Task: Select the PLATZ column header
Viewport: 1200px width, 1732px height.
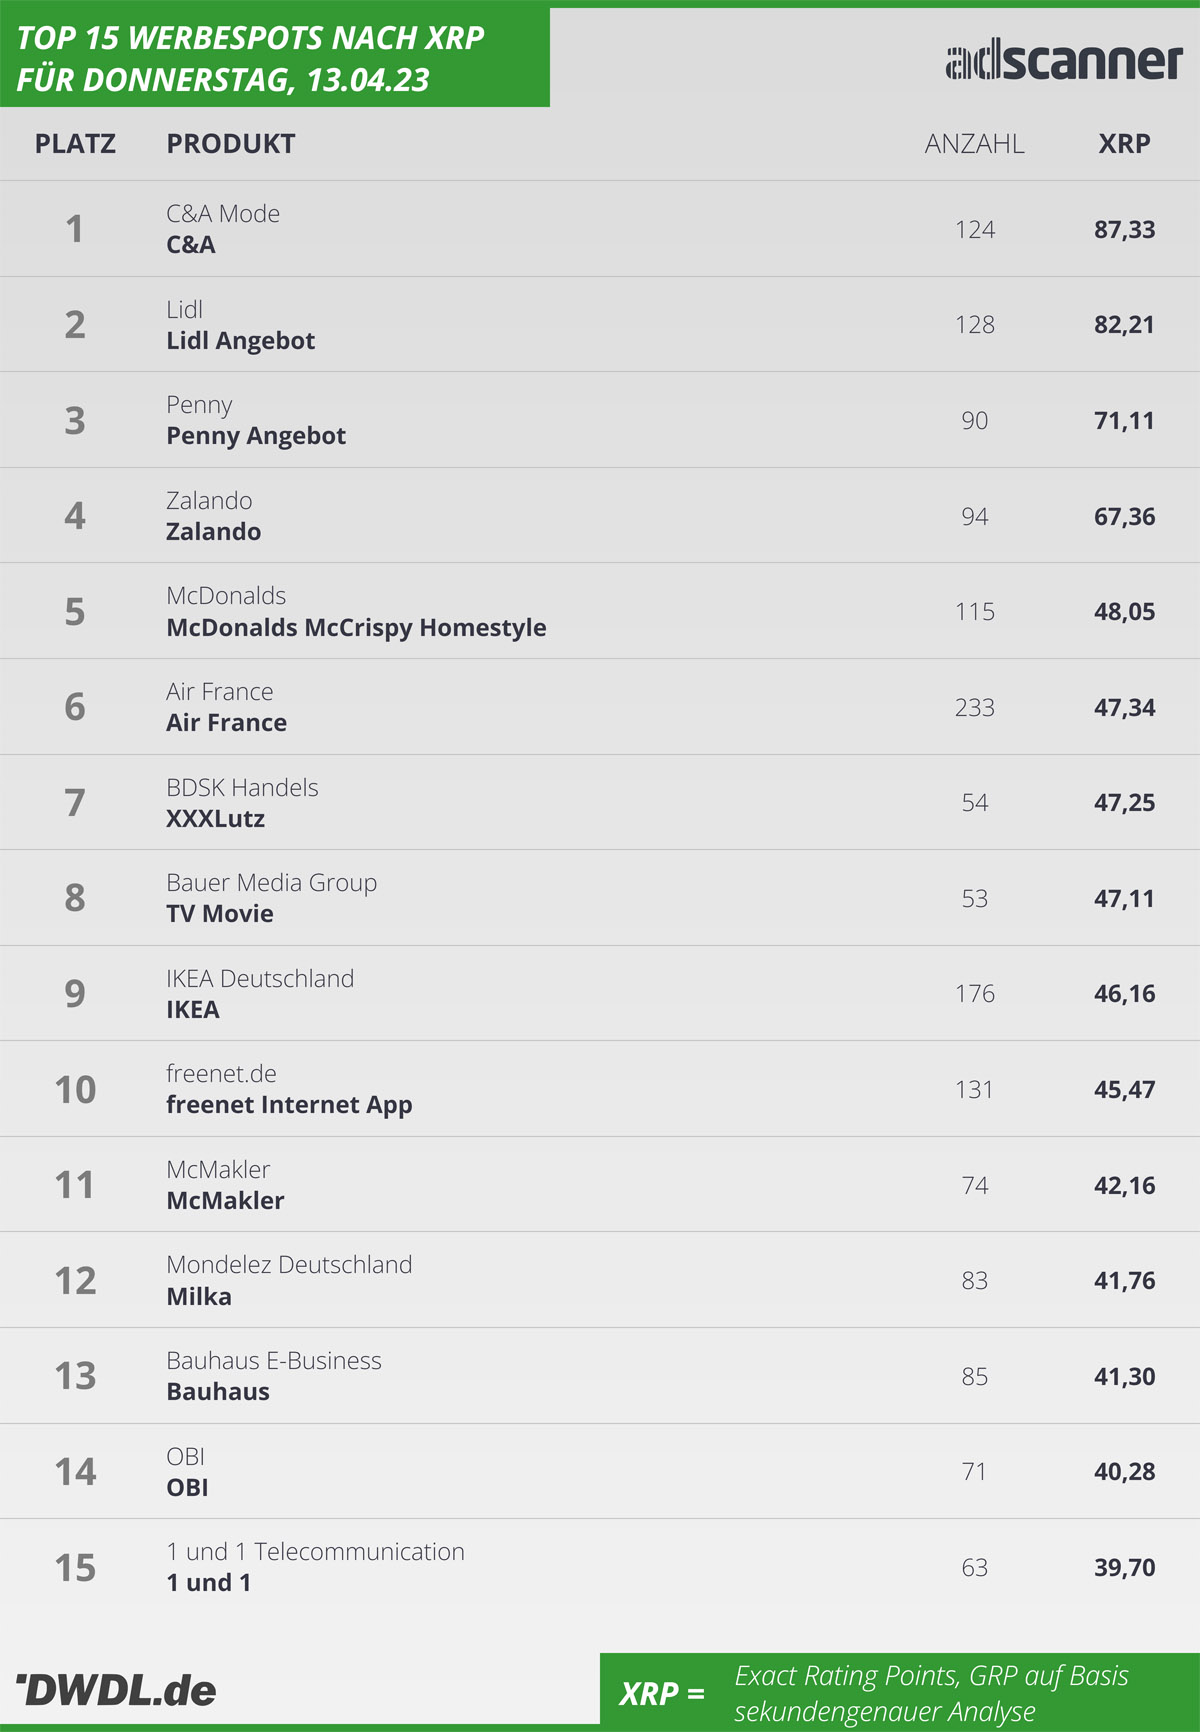Action: pos(75,144)
